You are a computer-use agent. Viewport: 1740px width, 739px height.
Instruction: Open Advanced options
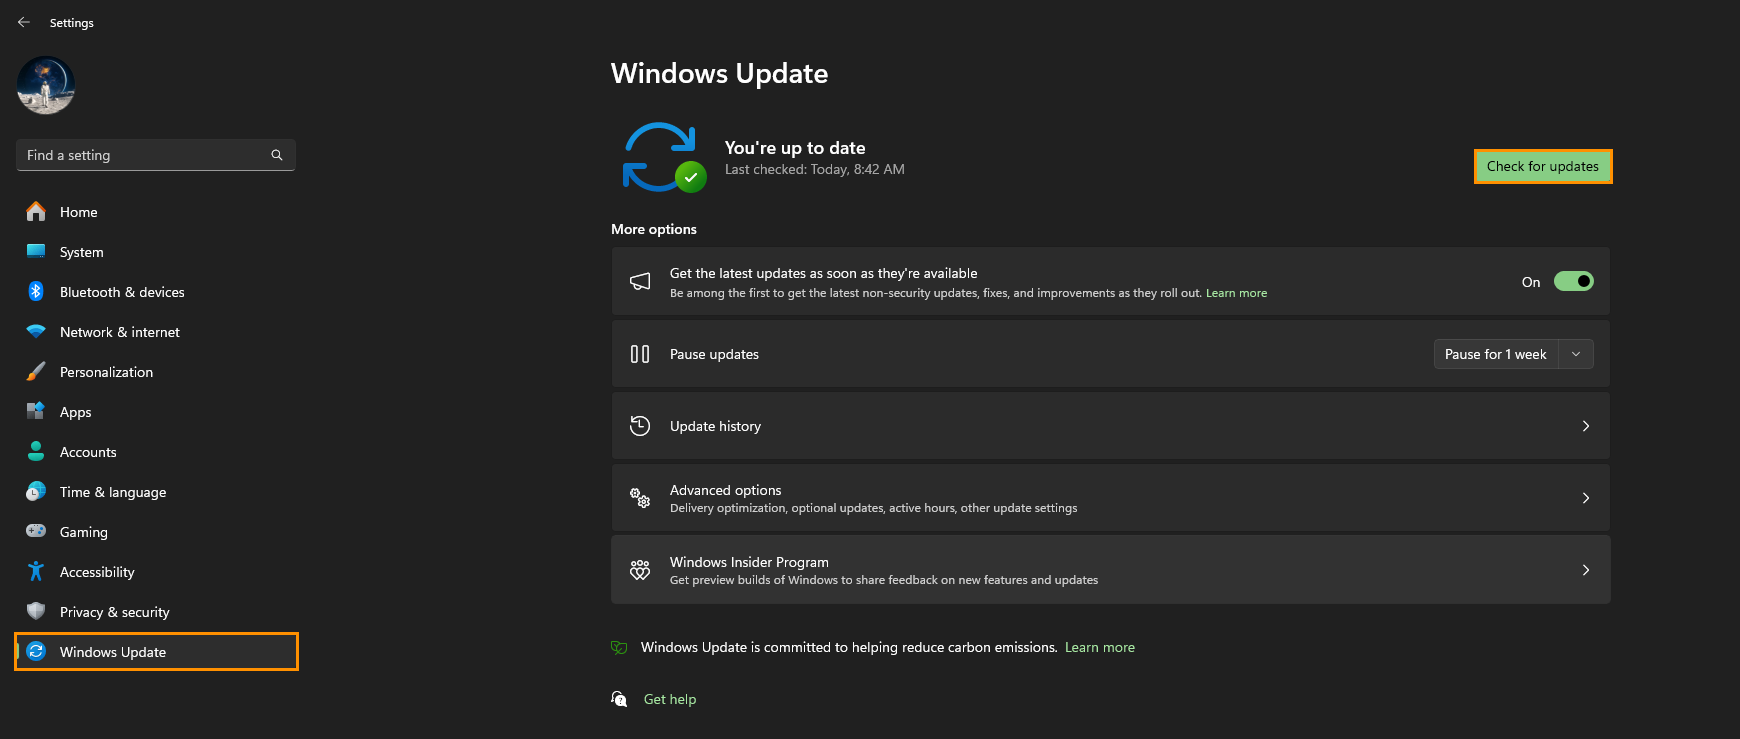click(1110, 498)
